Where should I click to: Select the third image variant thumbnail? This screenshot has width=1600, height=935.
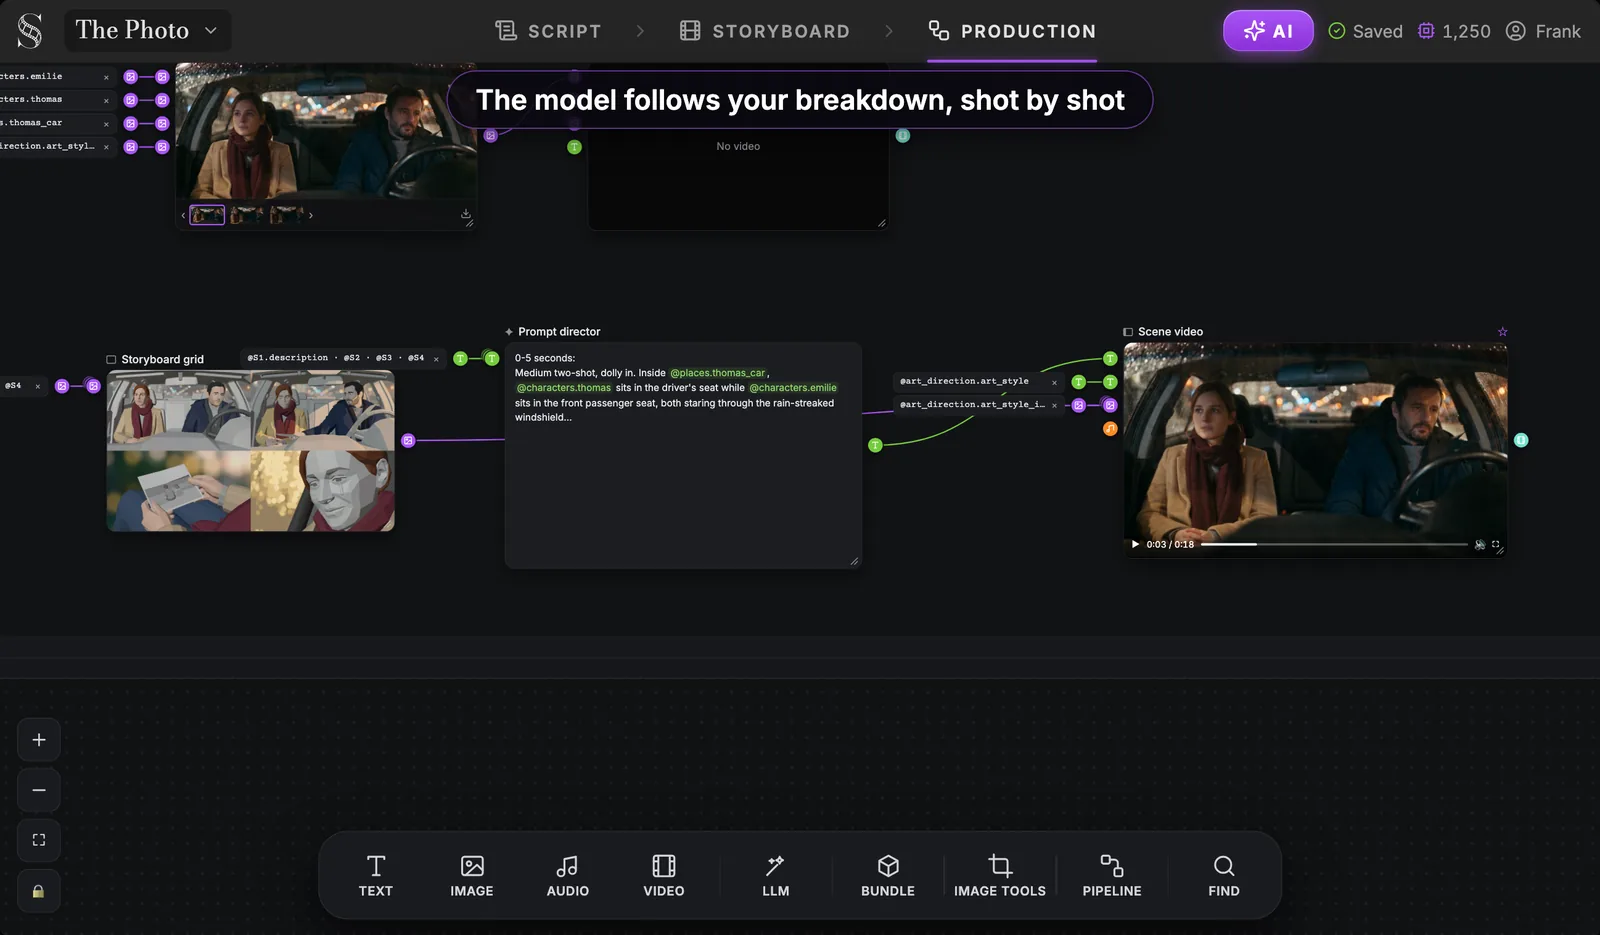click(286, 215)
